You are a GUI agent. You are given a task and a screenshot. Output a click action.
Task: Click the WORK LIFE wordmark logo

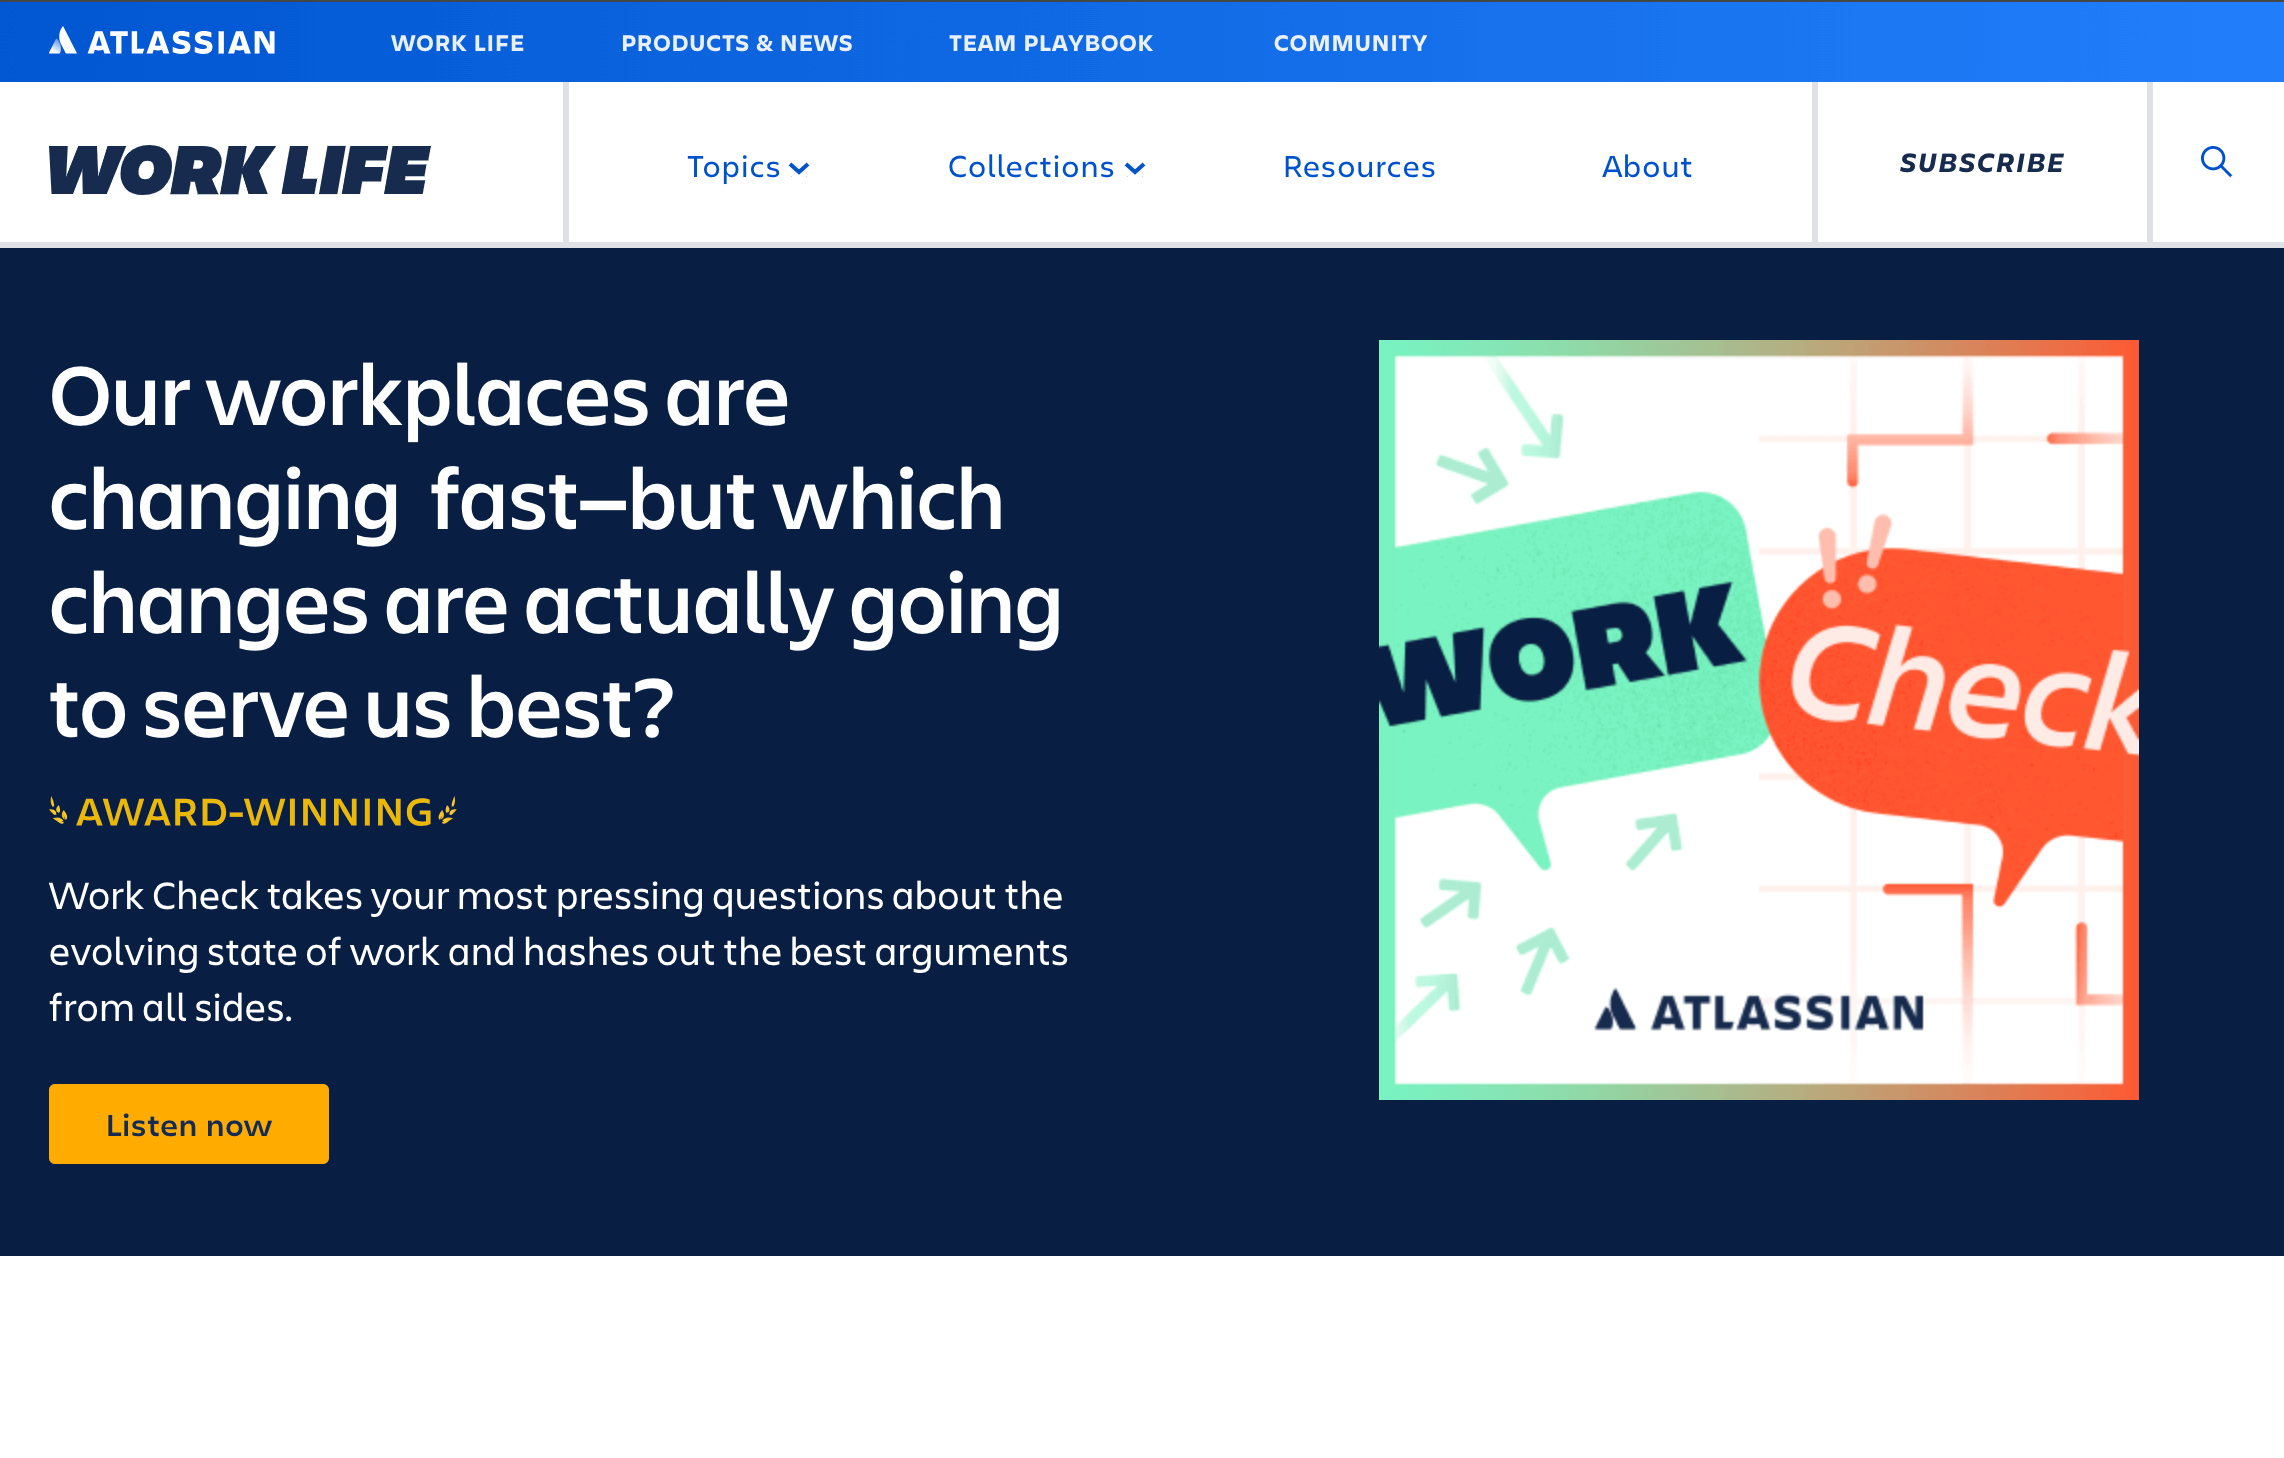(x=240, y=171)
